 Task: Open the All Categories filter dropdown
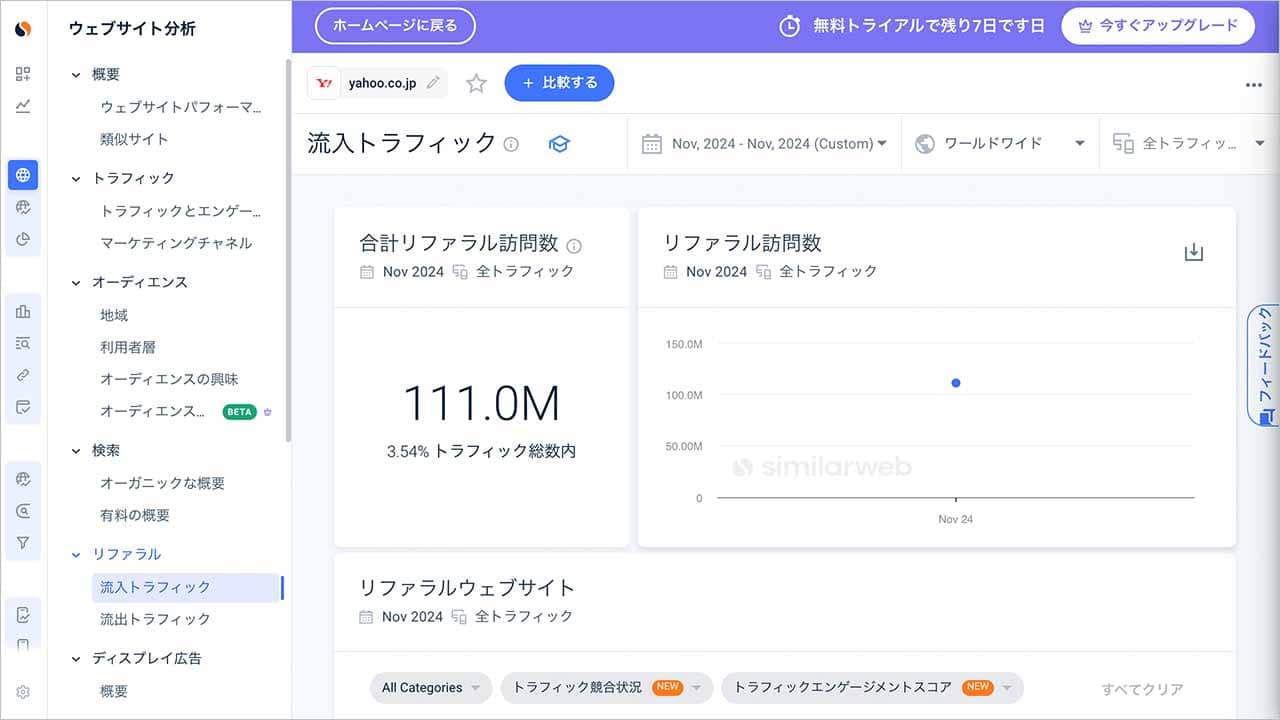click(x=431, y=688)
